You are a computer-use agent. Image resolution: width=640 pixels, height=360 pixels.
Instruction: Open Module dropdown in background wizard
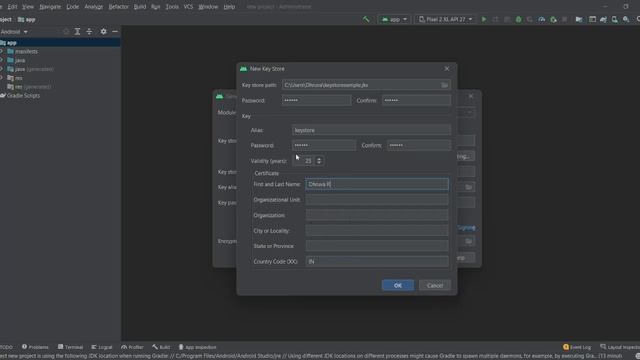469,112
